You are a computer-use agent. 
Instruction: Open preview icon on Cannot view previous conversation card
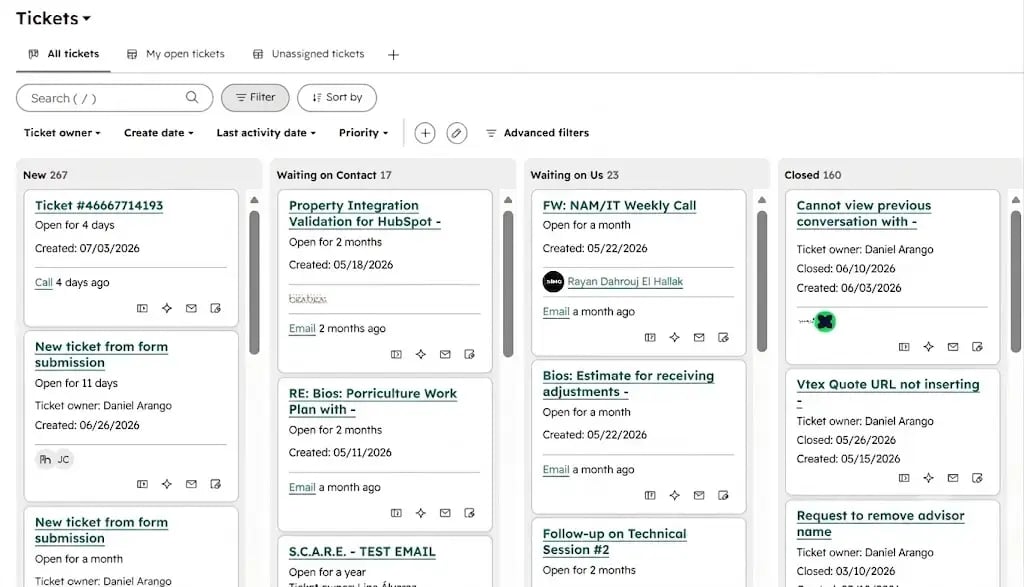904,347
